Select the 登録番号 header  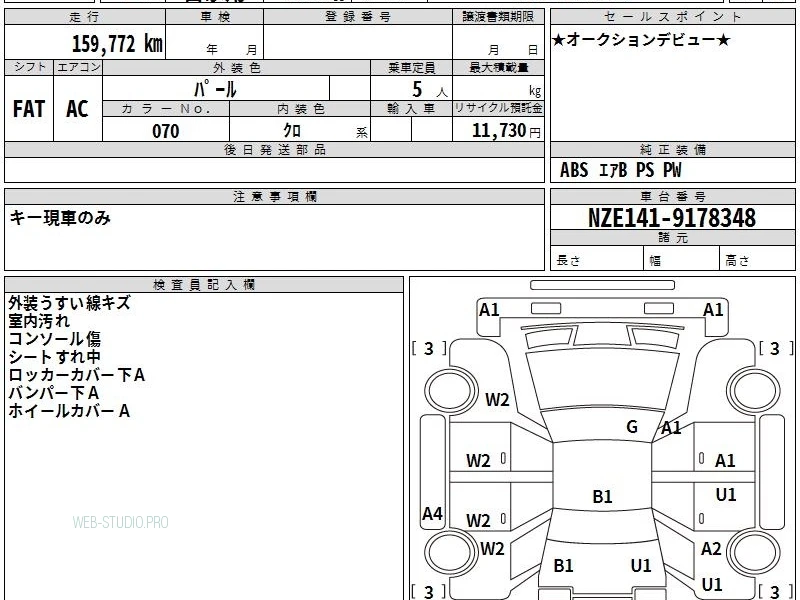click(x=358, y=17)
